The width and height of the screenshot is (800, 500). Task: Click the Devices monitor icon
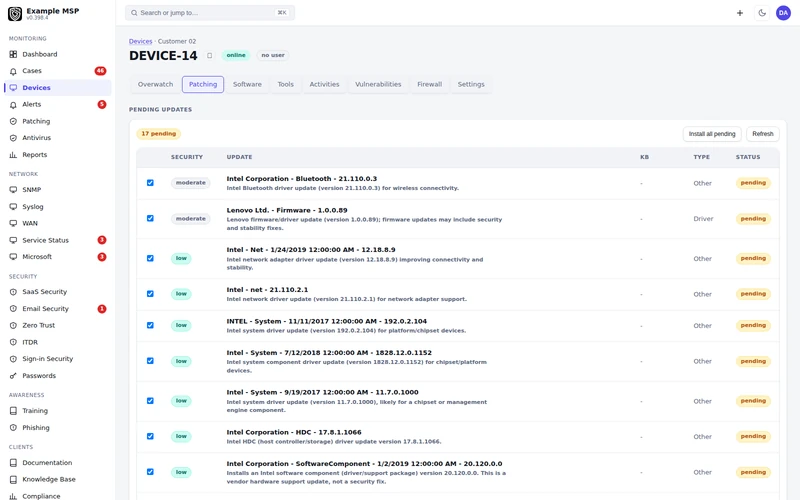pos(13,88)
